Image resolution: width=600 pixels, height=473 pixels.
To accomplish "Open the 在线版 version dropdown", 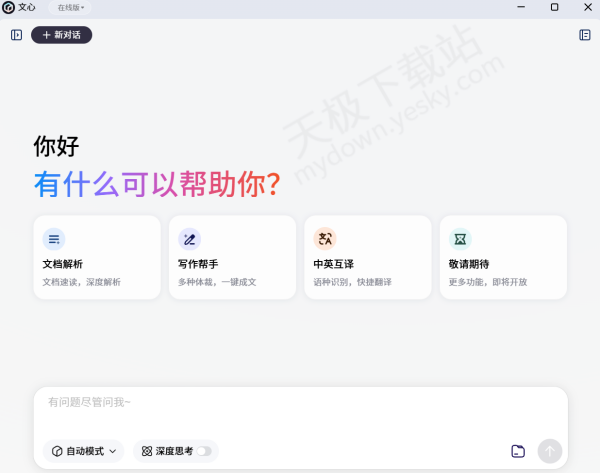I will [70, 8].
